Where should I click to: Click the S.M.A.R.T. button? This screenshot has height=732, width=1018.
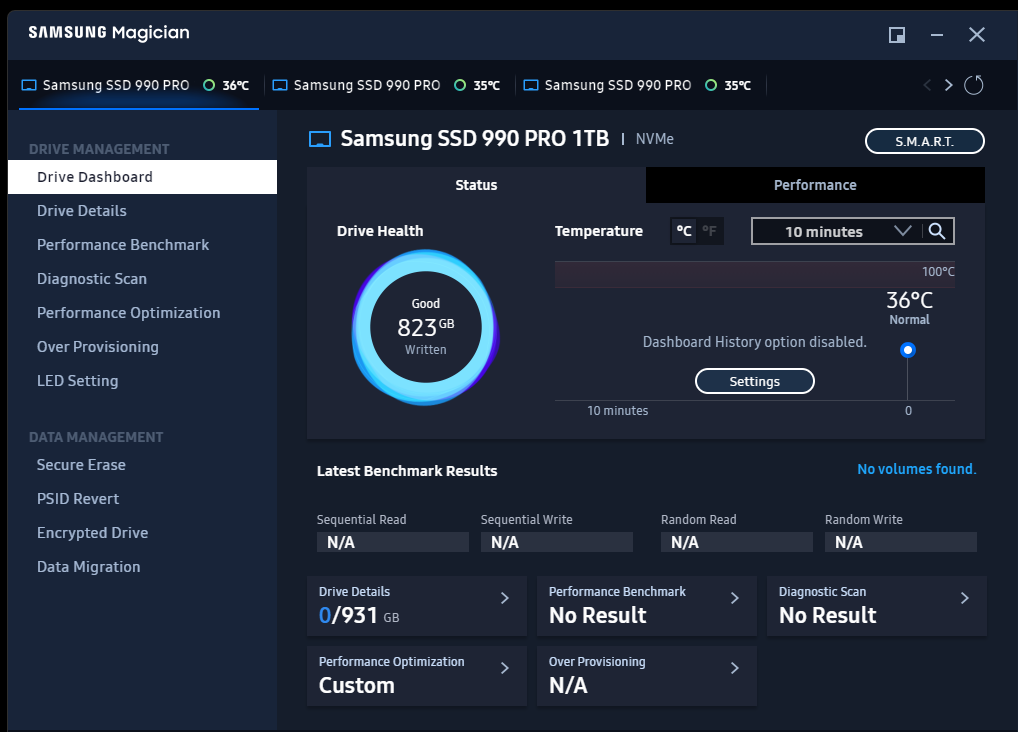click(x=925, y=141)
